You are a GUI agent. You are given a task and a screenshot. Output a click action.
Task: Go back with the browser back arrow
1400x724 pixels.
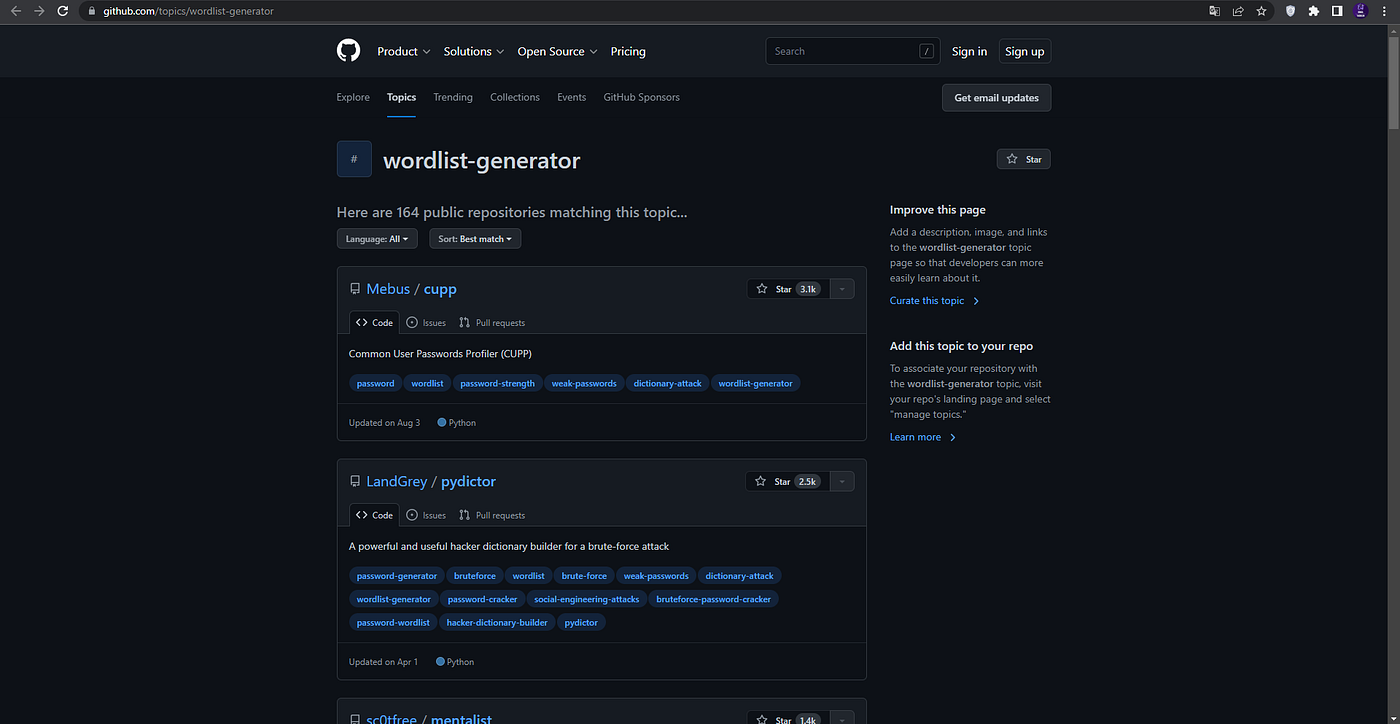pos(15,11)
